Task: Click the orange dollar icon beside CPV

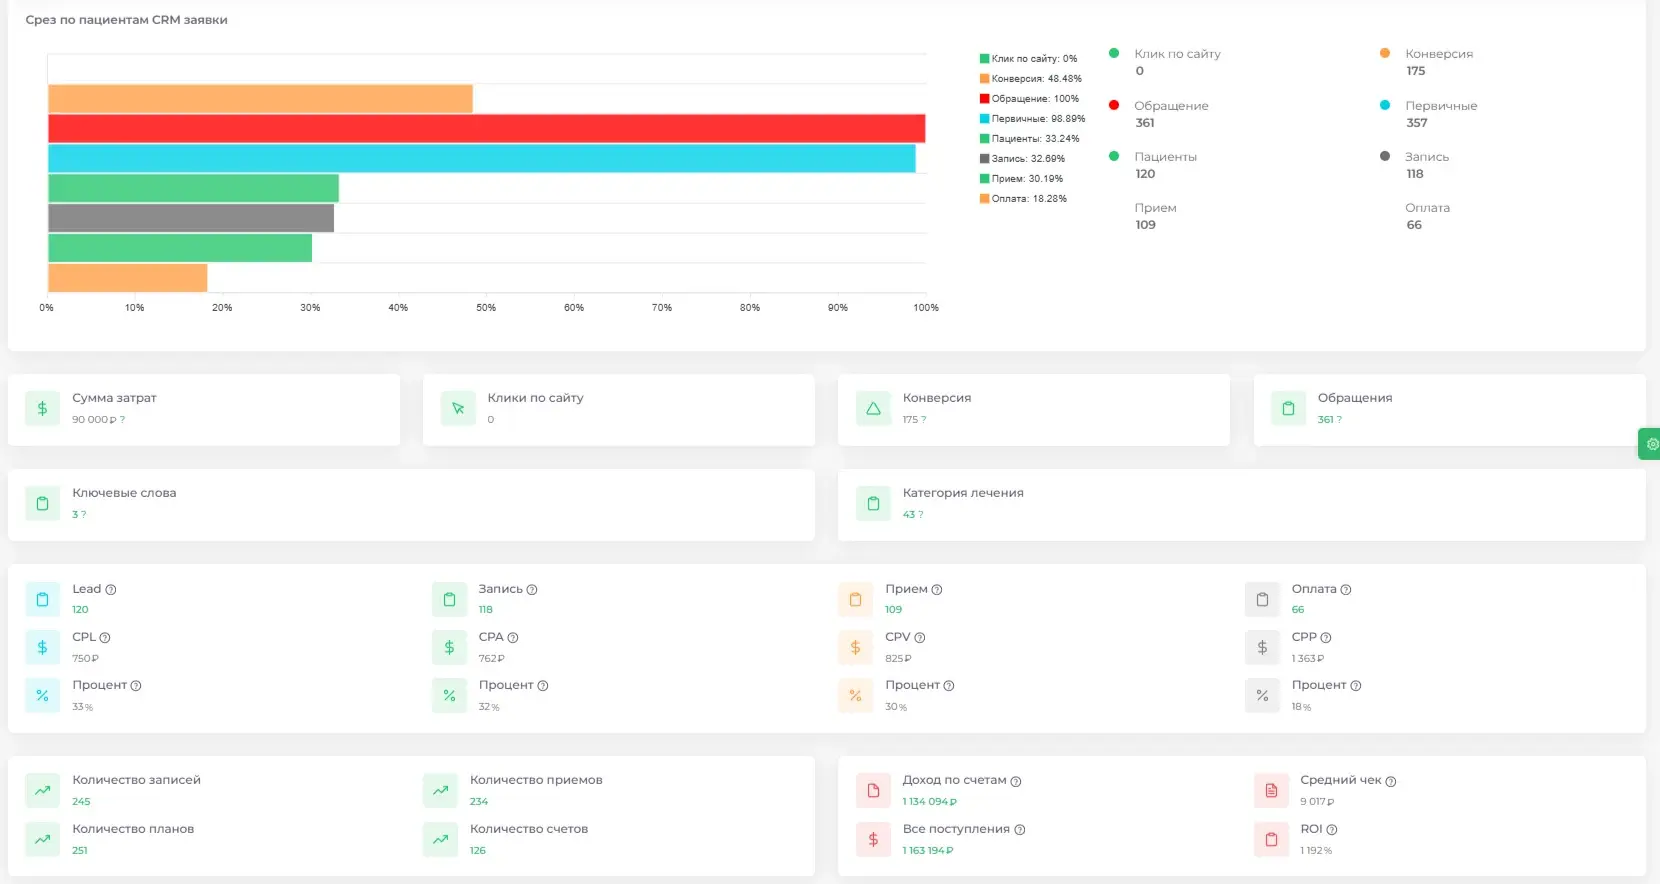Action: click(x=855, y=647)
